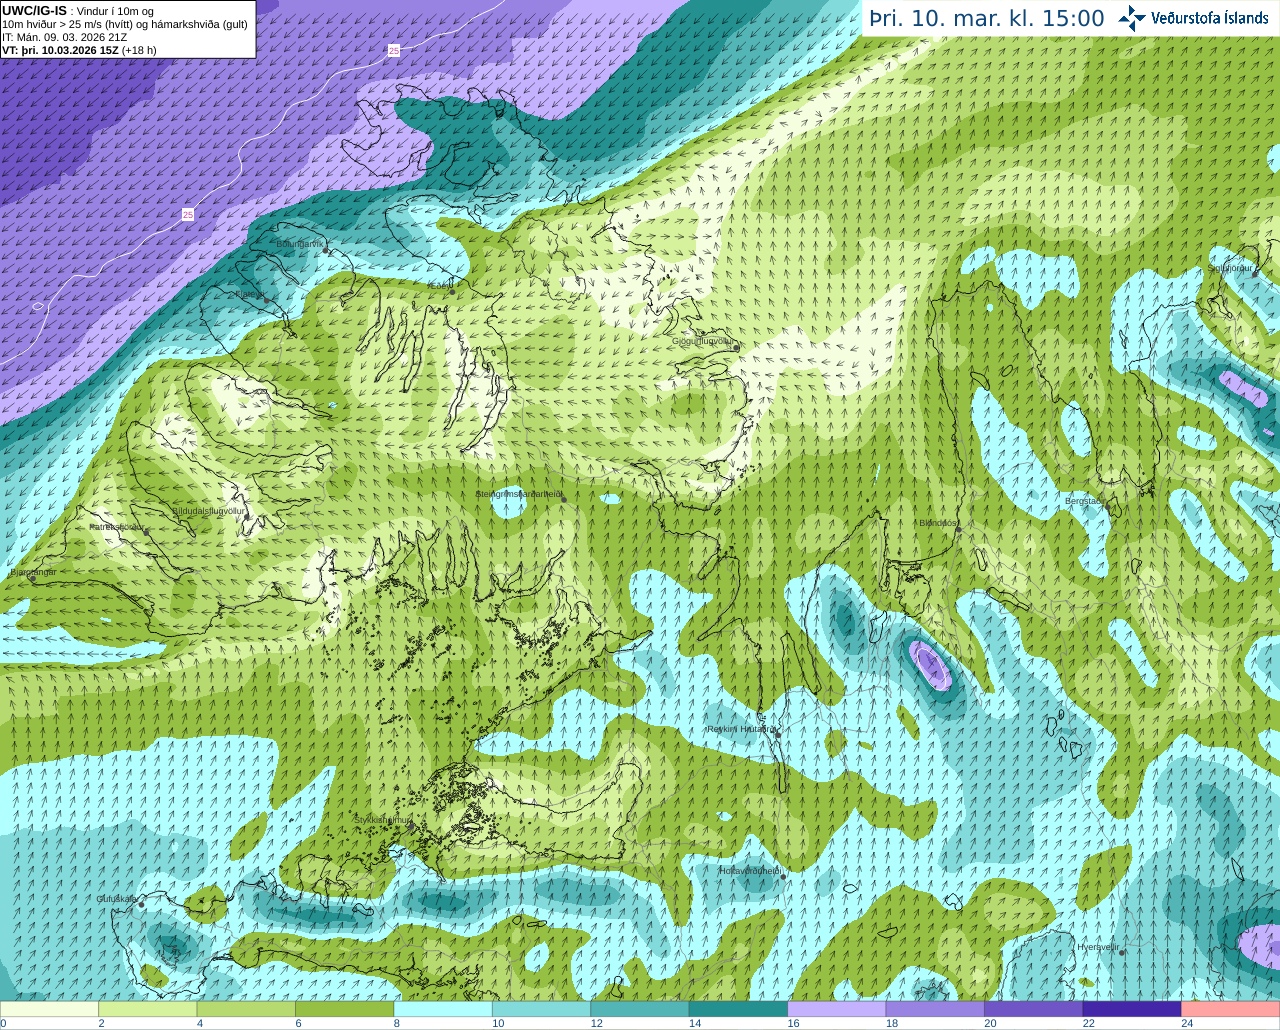Click the '10m hviður > 25 m/s' description line

tap(125, 24)
